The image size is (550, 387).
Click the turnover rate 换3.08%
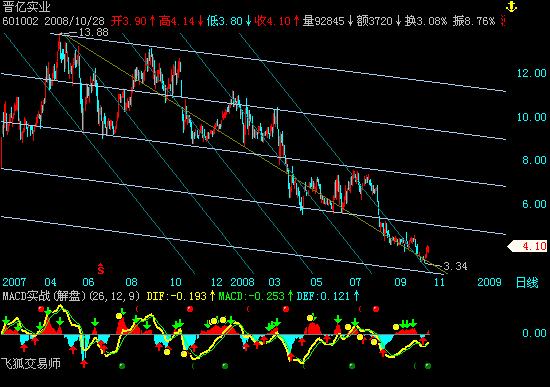click(x=425, y=21)
